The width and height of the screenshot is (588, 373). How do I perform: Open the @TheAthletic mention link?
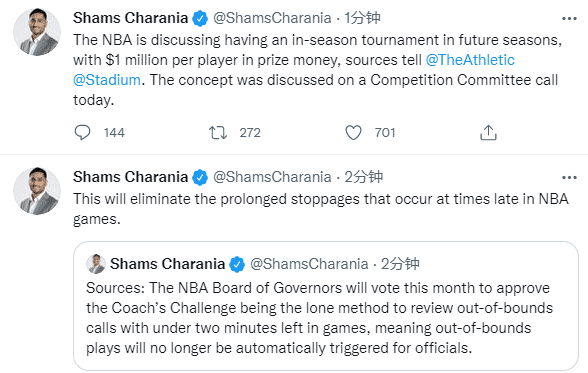pyautogui.click(x=470, y=60)
